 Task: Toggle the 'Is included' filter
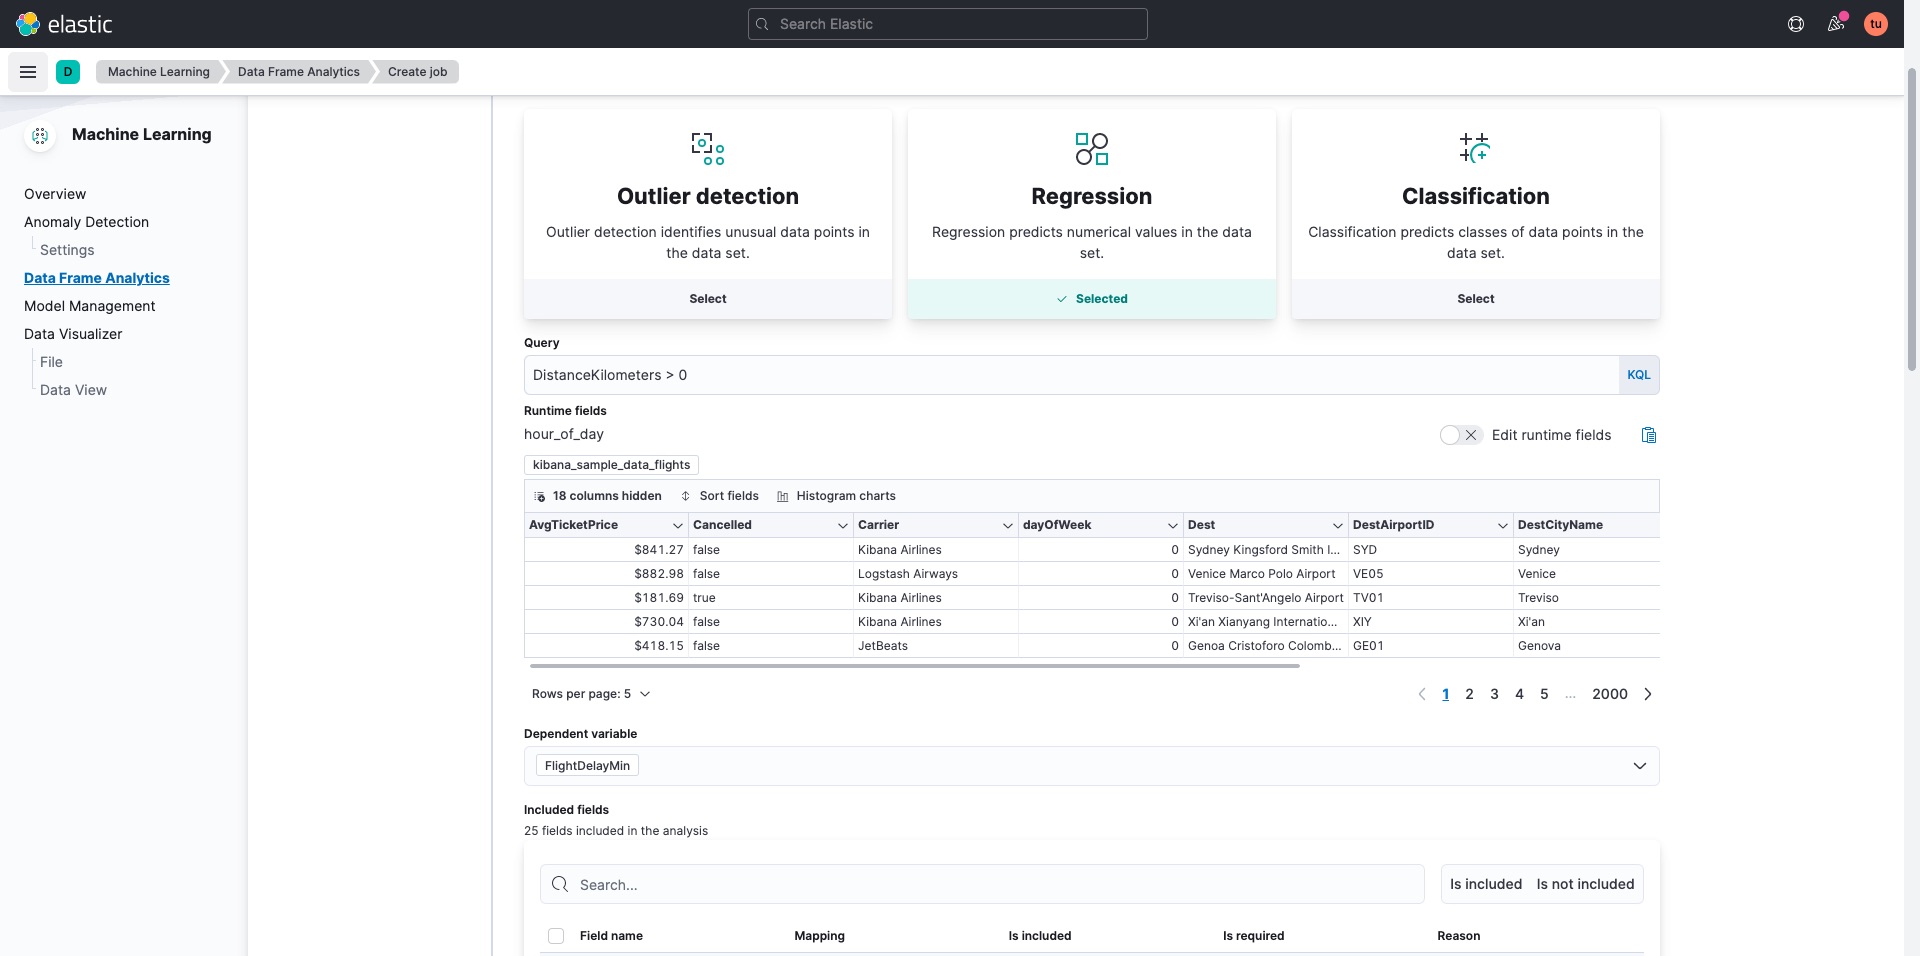1485,884
